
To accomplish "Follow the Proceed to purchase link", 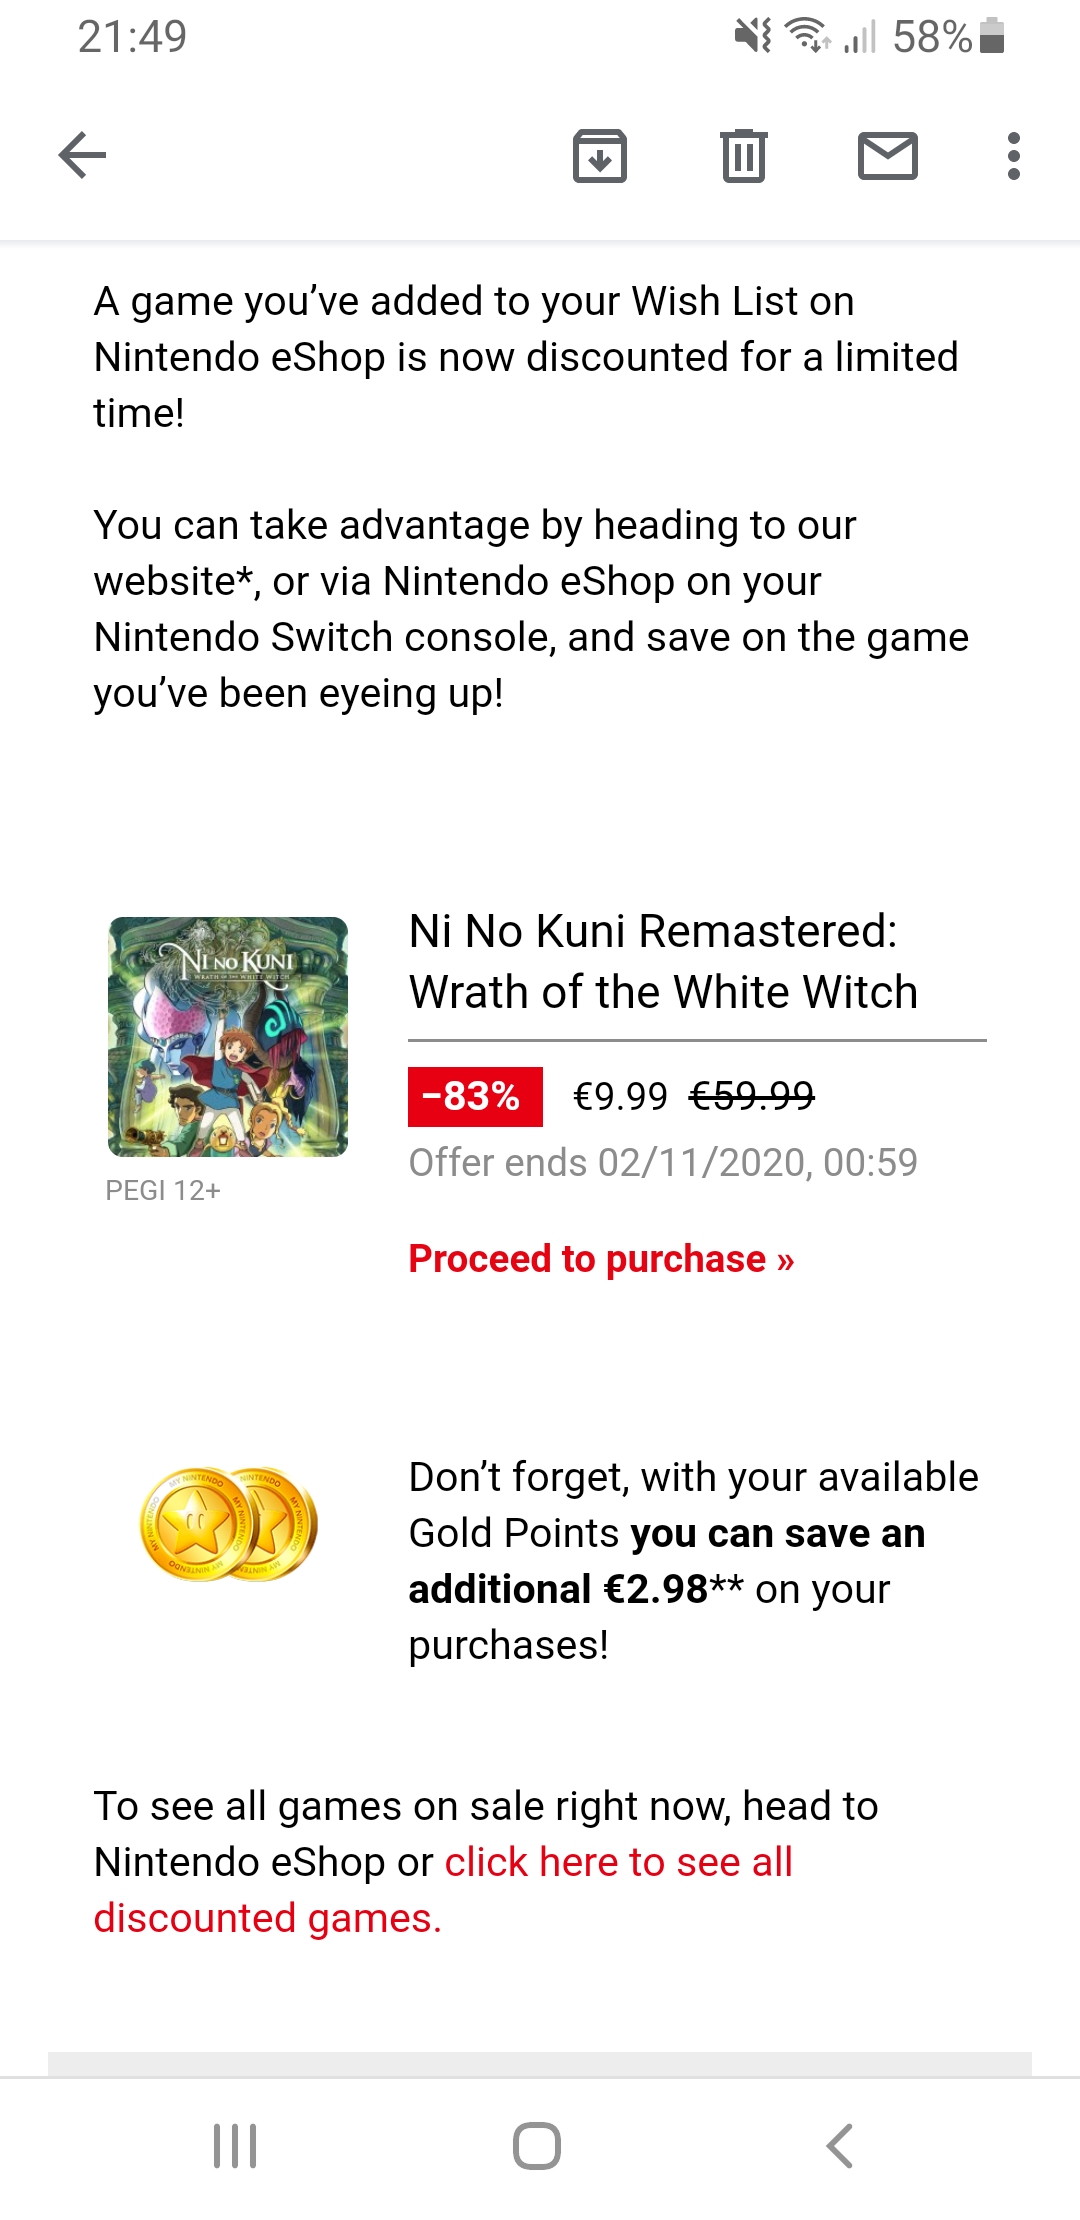I will [x=601, y=1259].
